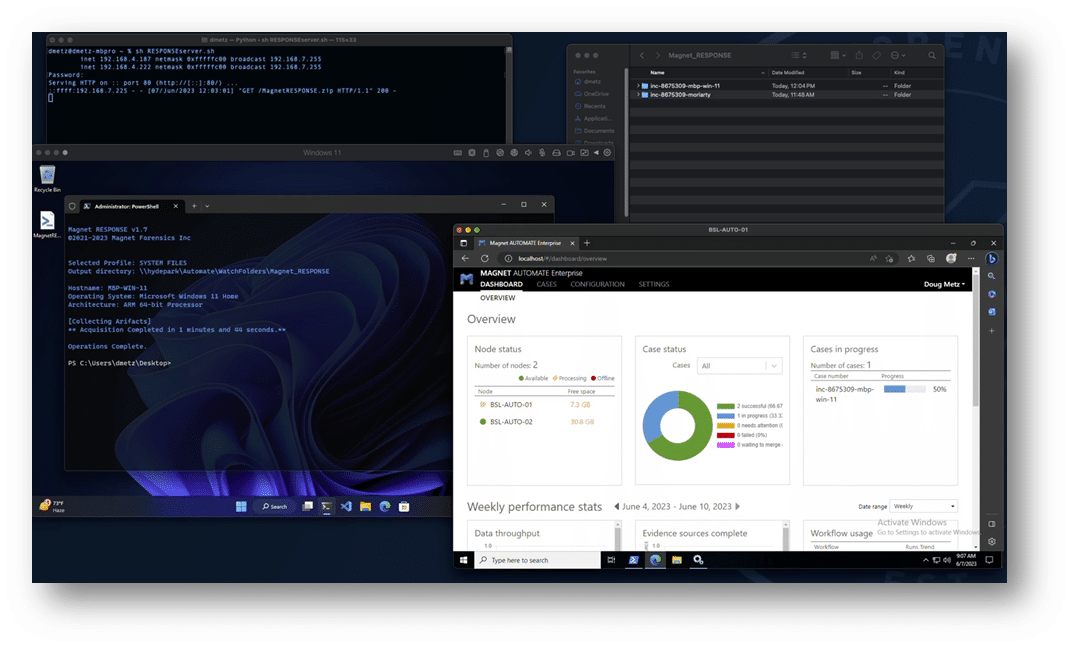
Task: Open File Explorer in BSL-AUTO-01 taskbar
Action: coord(677,560)
